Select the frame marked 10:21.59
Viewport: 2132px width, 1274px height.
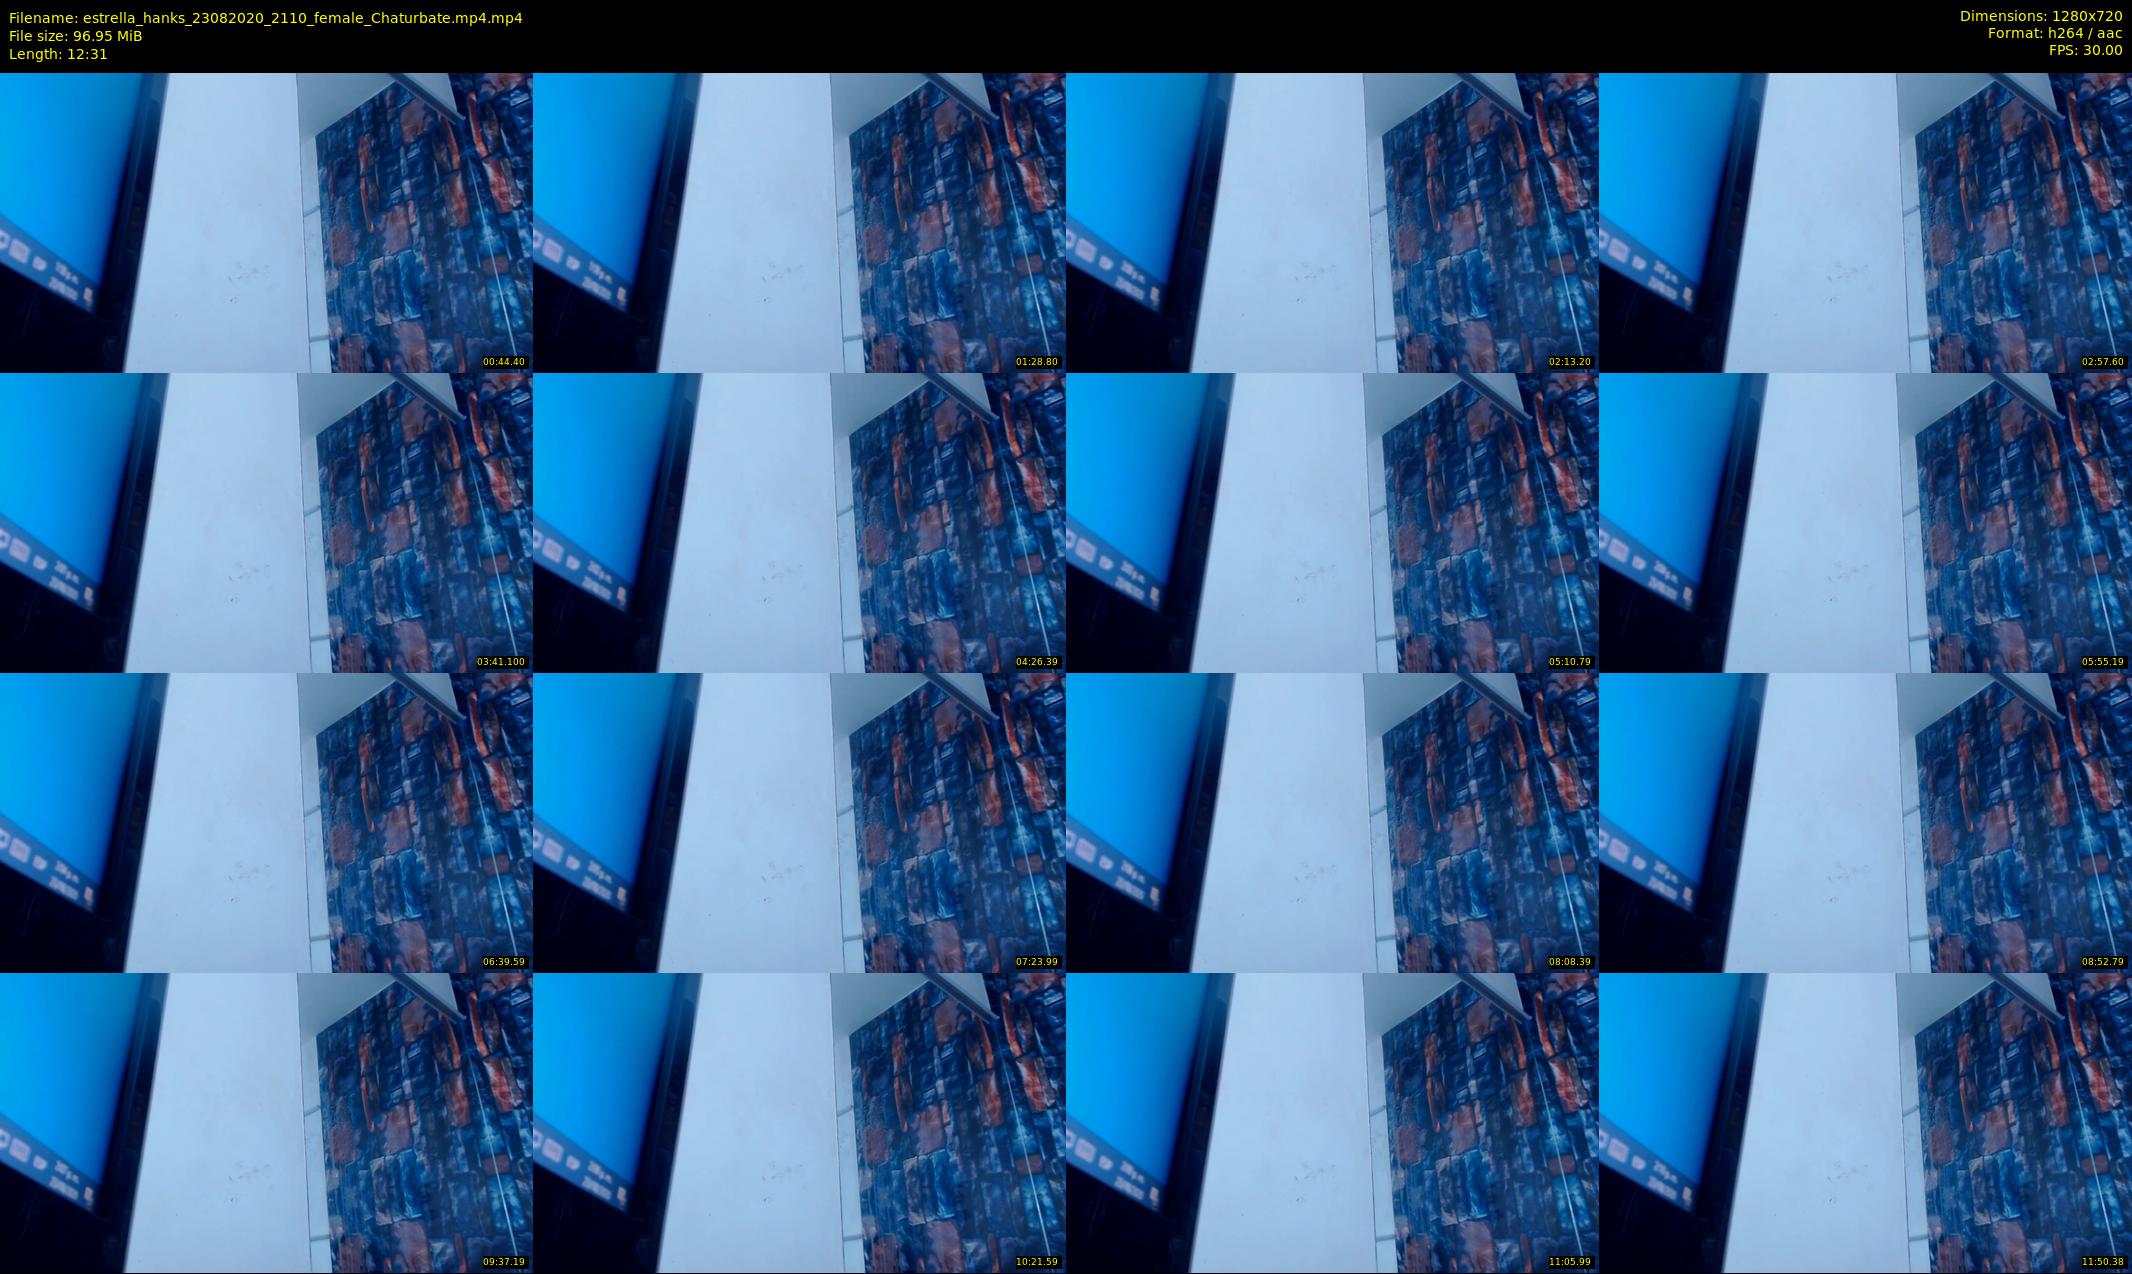[799, 1122]
